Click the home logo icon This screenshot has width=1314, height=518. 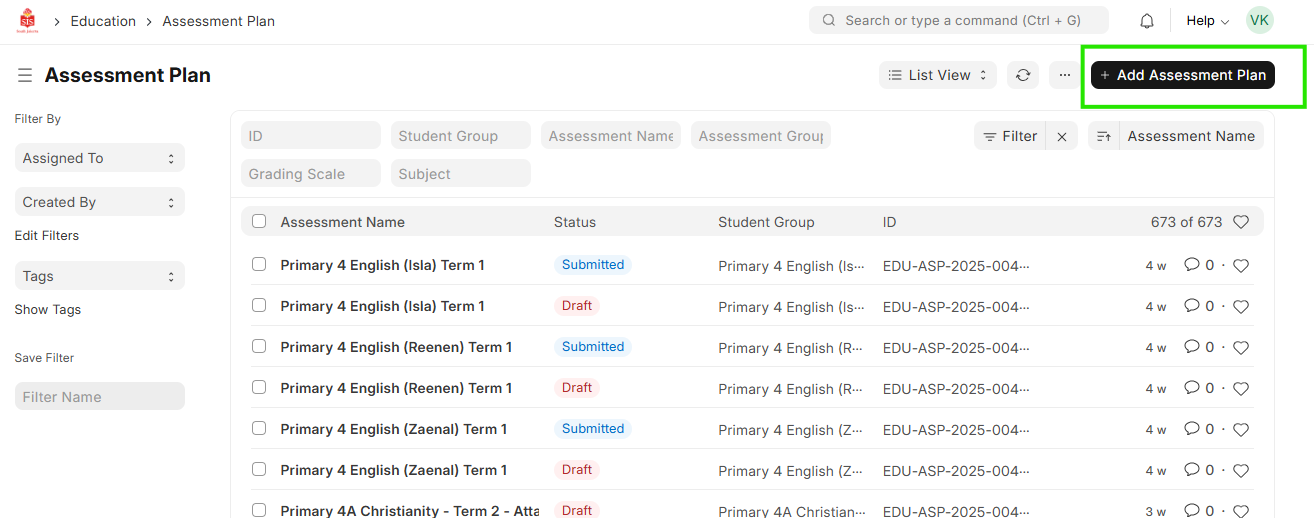27,21
